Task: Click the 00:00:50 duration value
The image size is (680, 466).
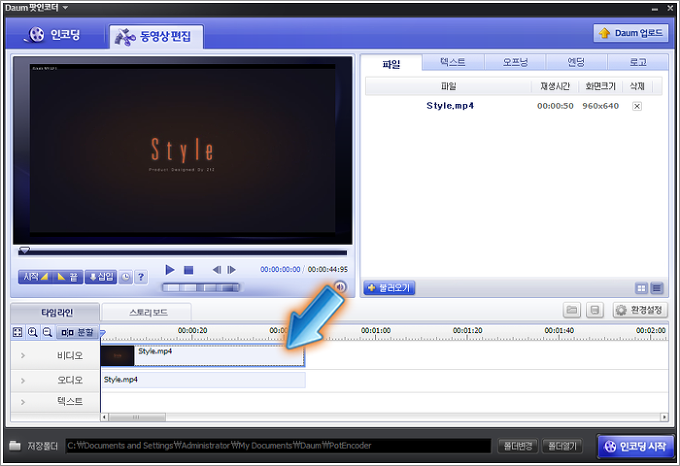Action: (x=555, y=106)
